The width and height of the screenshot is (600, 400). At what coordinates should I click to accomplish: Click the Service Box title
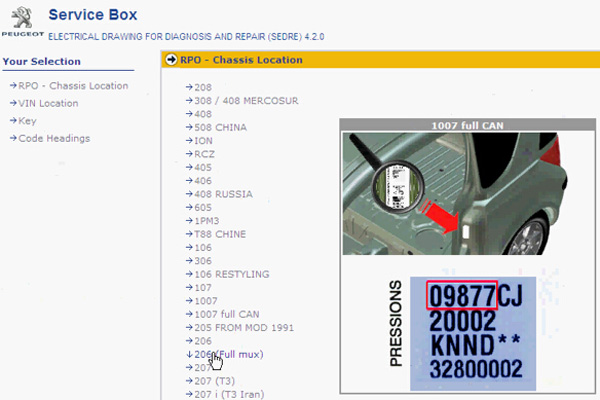(93, 15)
